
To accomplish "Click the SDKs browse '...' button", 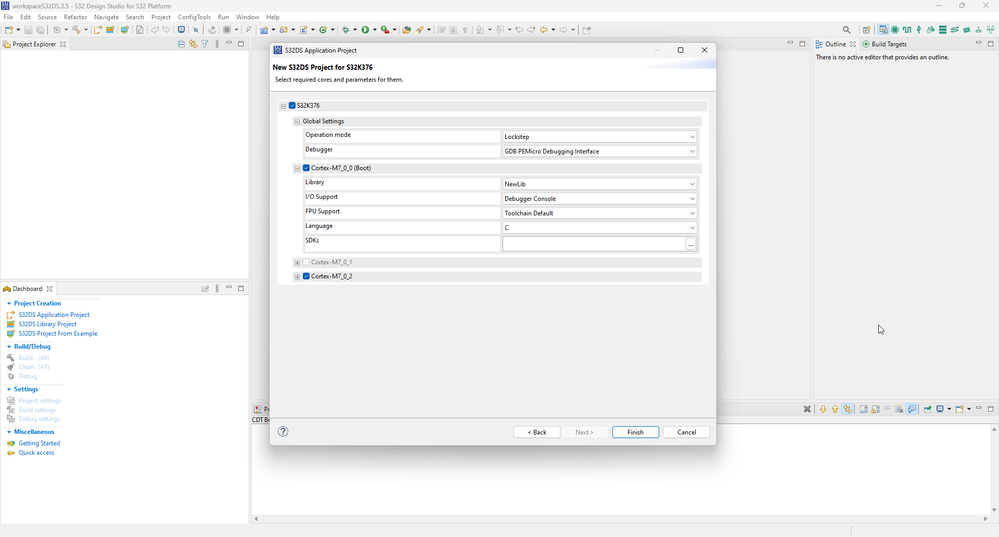I will pos(691,244).
